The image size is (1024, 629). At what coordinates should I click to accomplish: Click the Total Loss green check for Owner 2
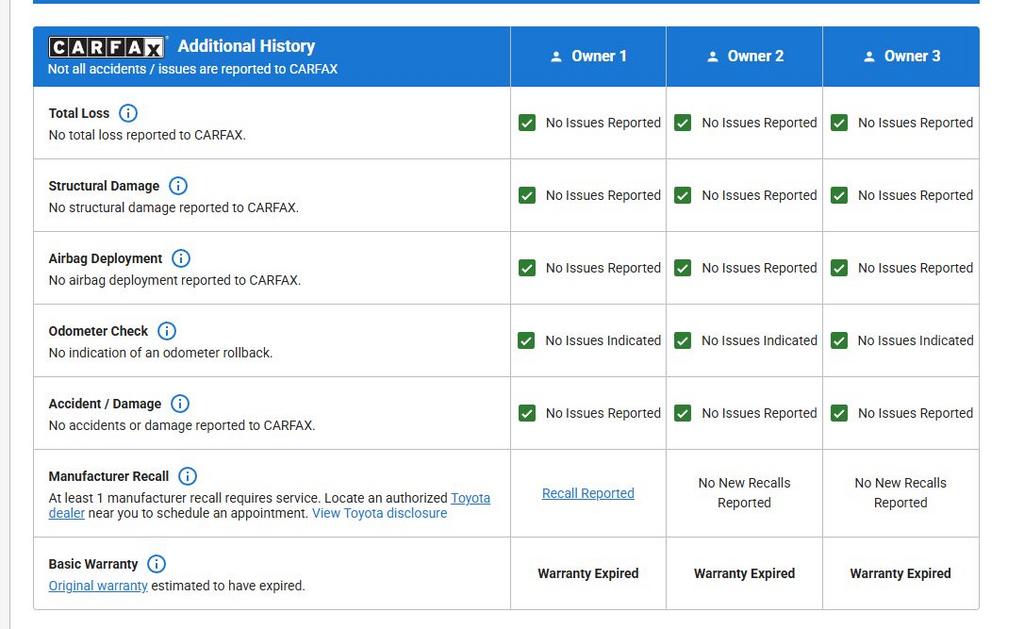(x=682, y=123)
